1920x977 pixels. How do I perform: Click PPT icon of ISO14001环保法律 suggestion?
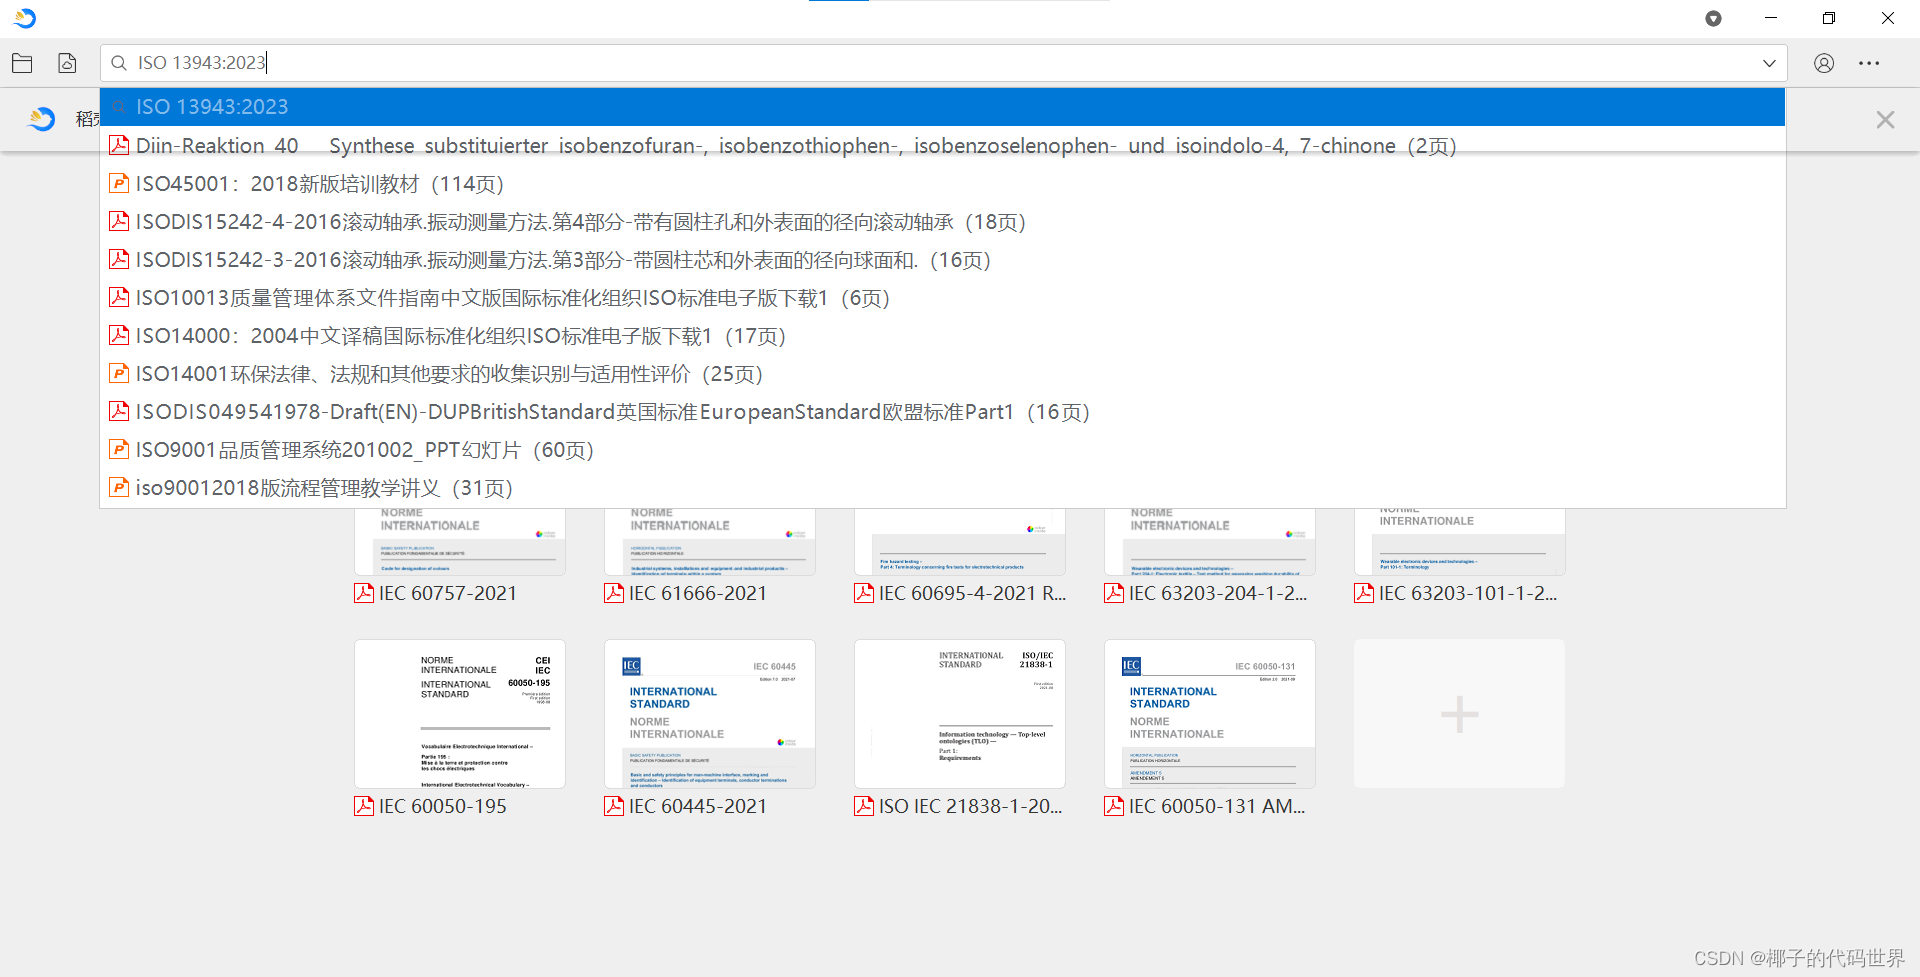coord(119,373)
